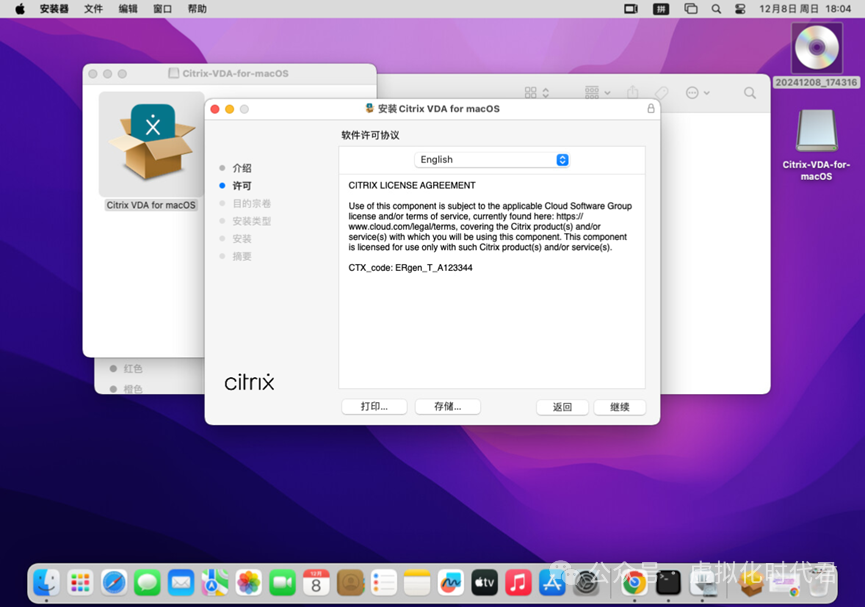Open the 安装器 menu
The width and height of the screenshot is (865, 607).
tap(54, 9)
